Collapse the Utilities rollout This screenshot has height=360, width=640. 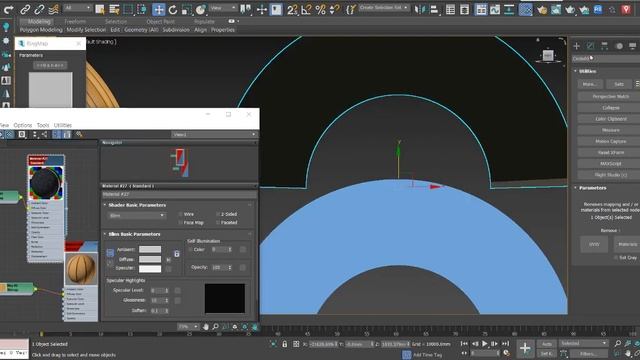pyautogui.click(x=576, y=71)
